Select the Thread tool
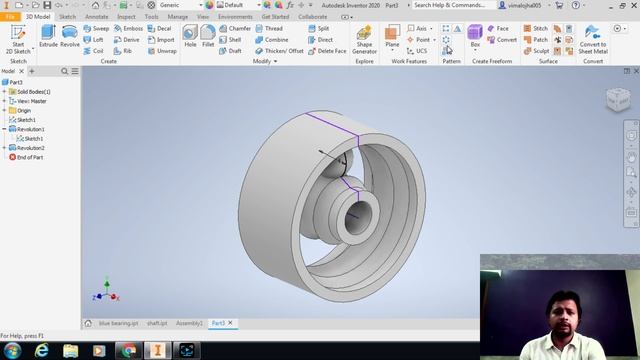Screen dimensions: 640x360 (x=269, y=29)
